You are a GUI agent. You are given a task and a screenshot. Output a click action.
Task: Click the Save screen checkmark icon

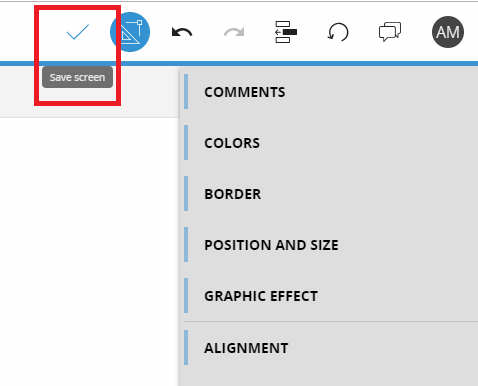[78, 32]
